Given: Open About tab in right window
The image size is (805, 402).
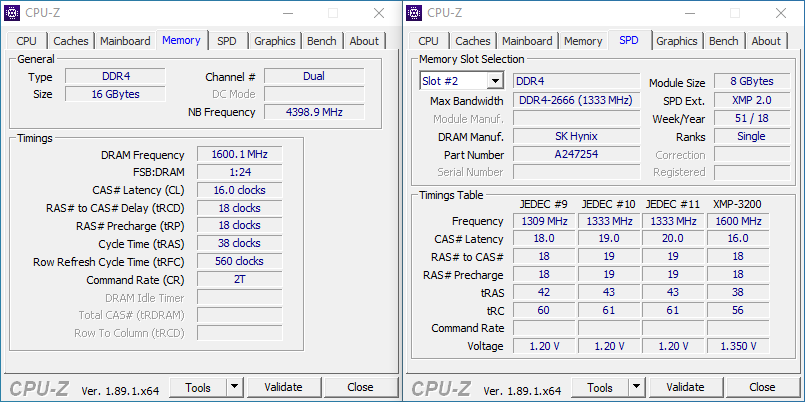Looking at the screenshot, I should [x=766, y=41].
